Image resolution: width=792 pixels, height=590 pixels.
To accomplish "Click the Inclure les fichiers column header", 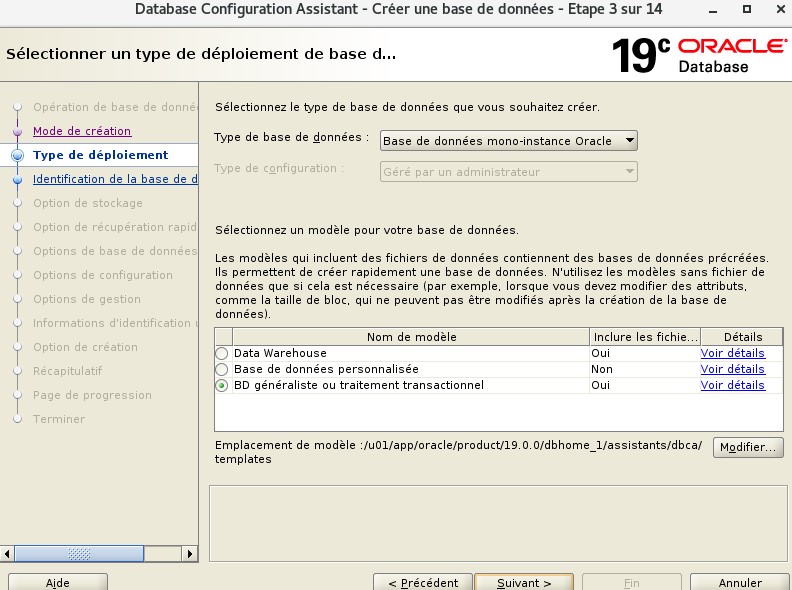I will [x=645, y=337].
